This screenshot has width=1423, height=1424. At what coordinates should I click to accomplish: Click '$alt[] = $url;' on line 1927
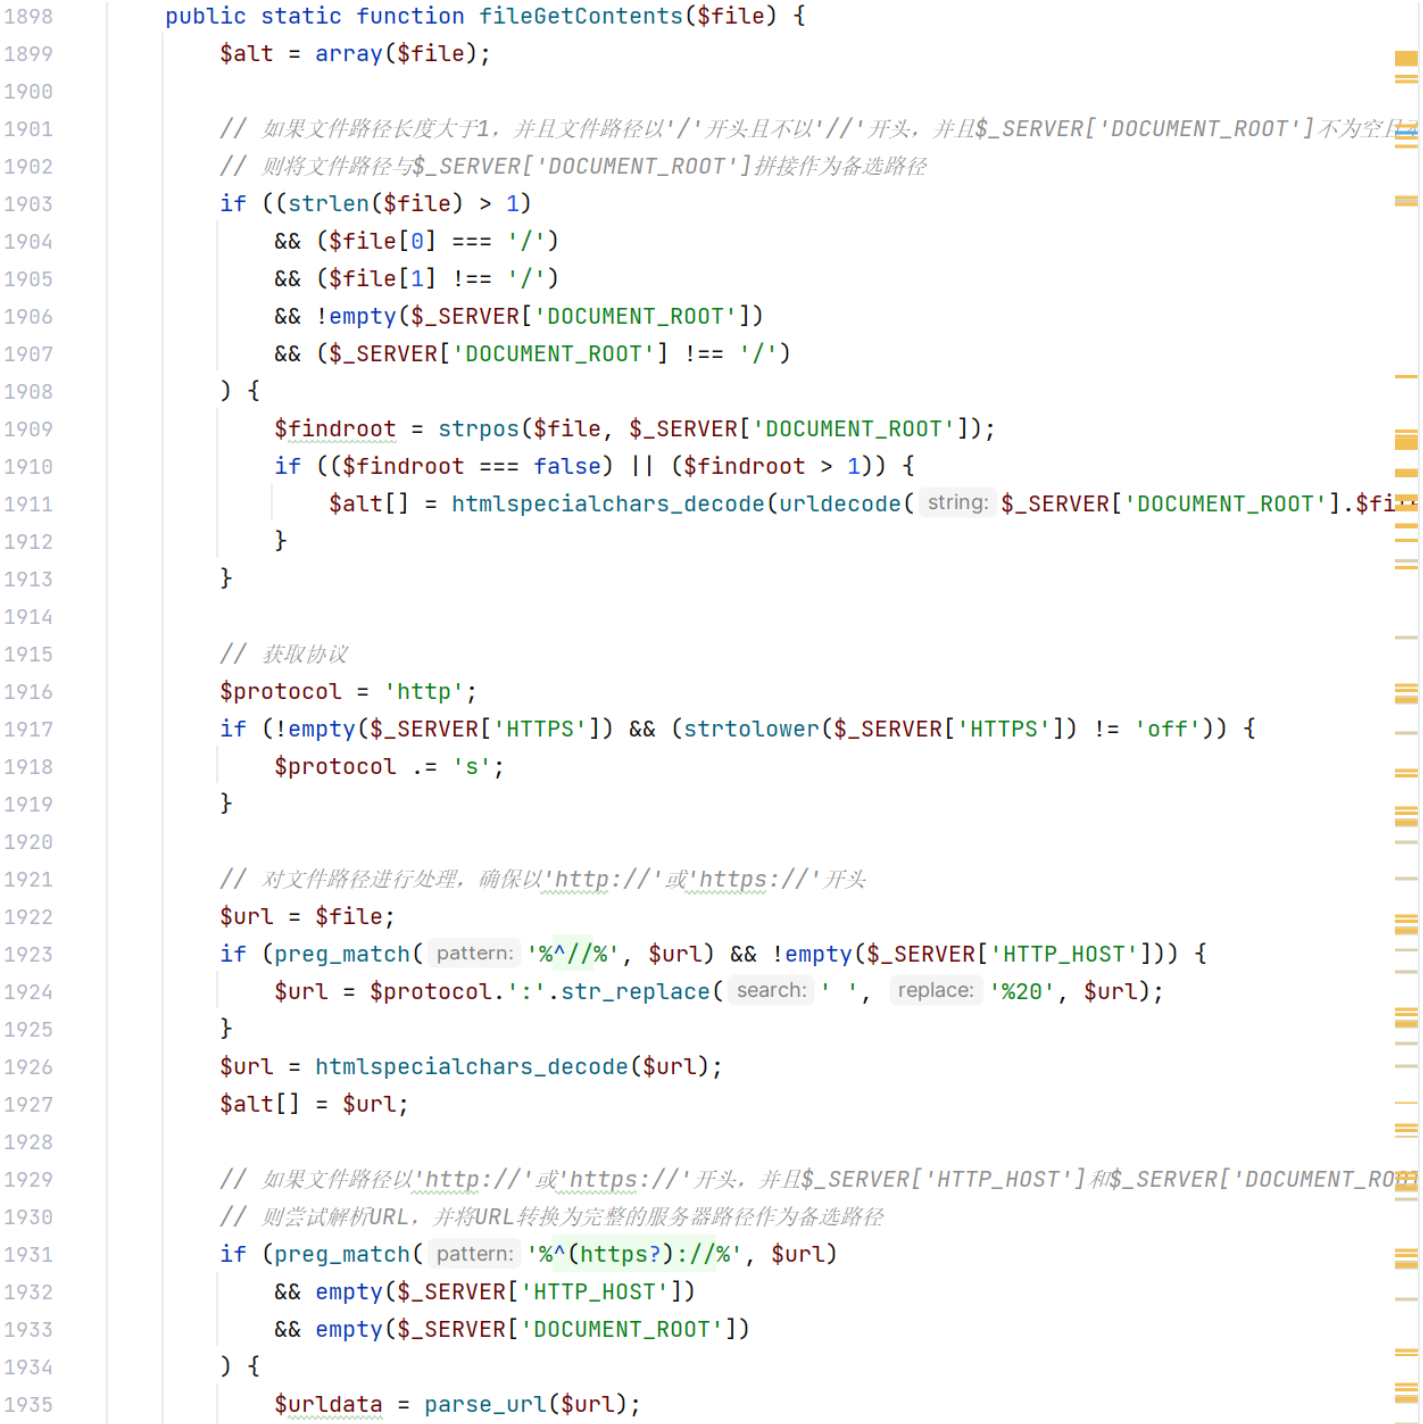[314, 1104]
